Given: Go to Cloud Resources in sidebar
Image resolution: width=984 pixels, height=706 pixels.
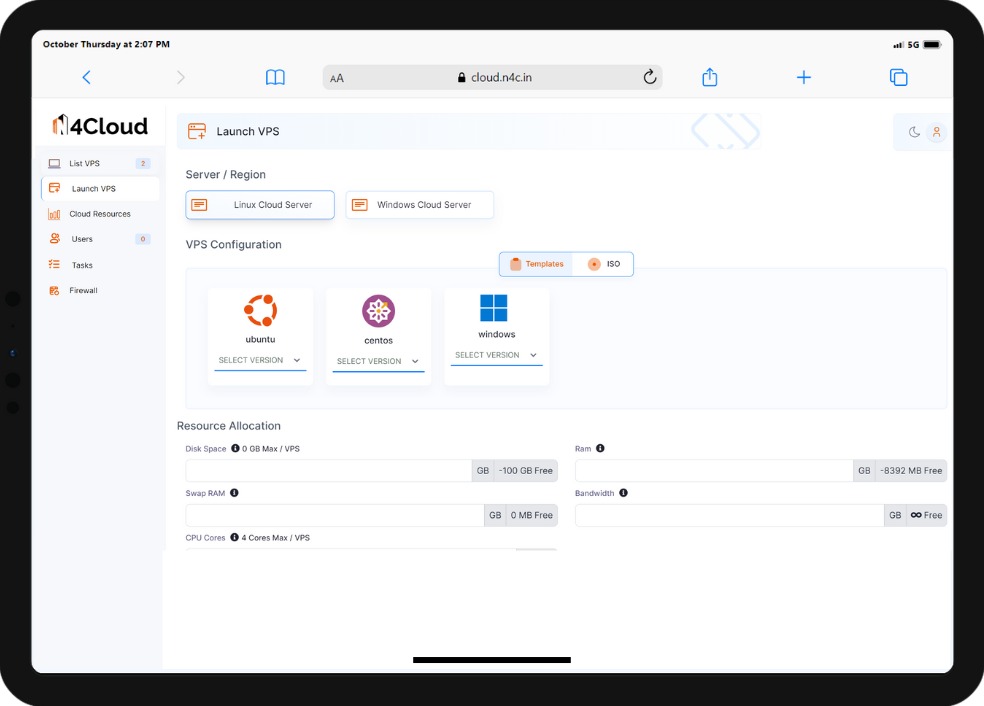Looking at the screenshot, I should pyautogui.click(x=99, y=214).
